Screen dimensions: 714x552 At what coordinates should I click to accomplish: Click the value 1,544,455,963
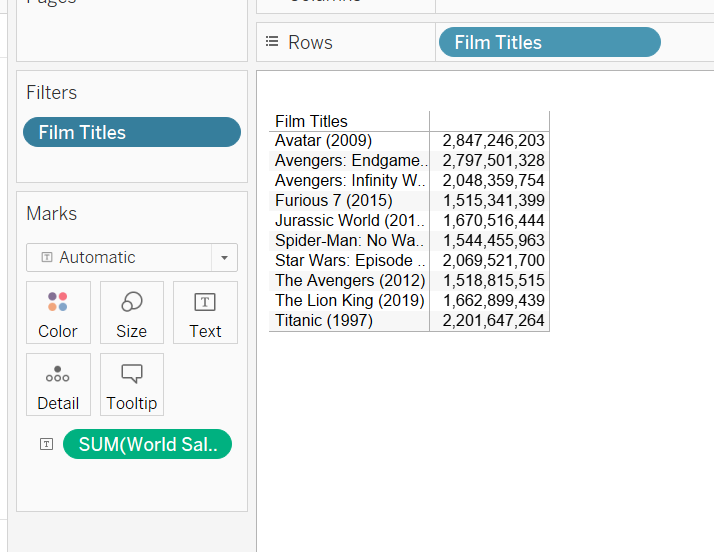point(494,240)
